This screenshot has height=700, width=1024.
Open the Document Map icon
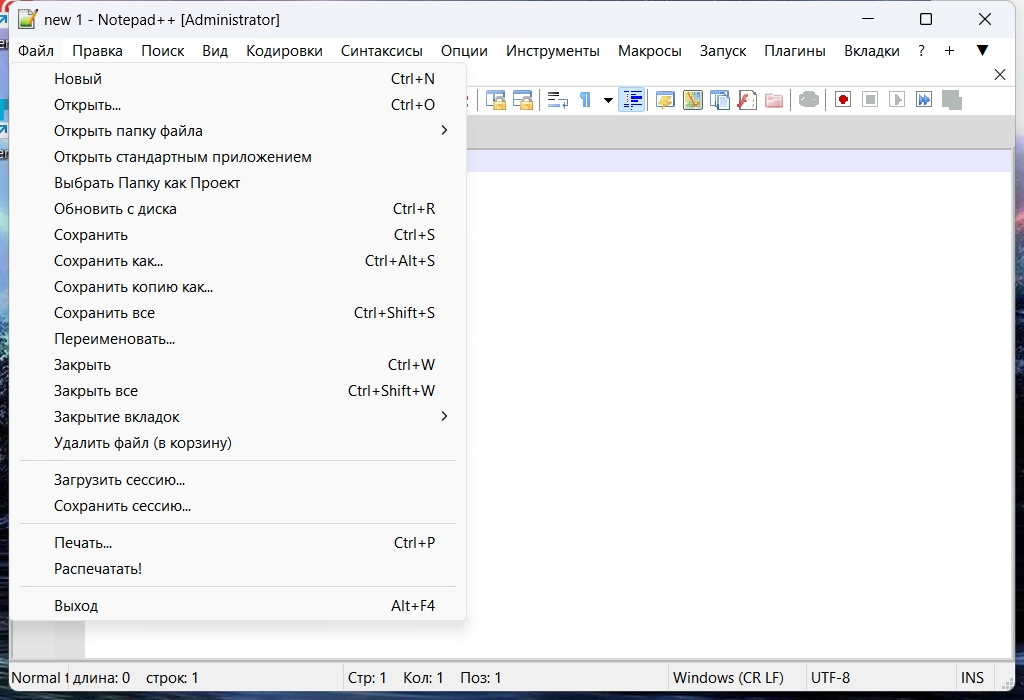pos(692,100)
